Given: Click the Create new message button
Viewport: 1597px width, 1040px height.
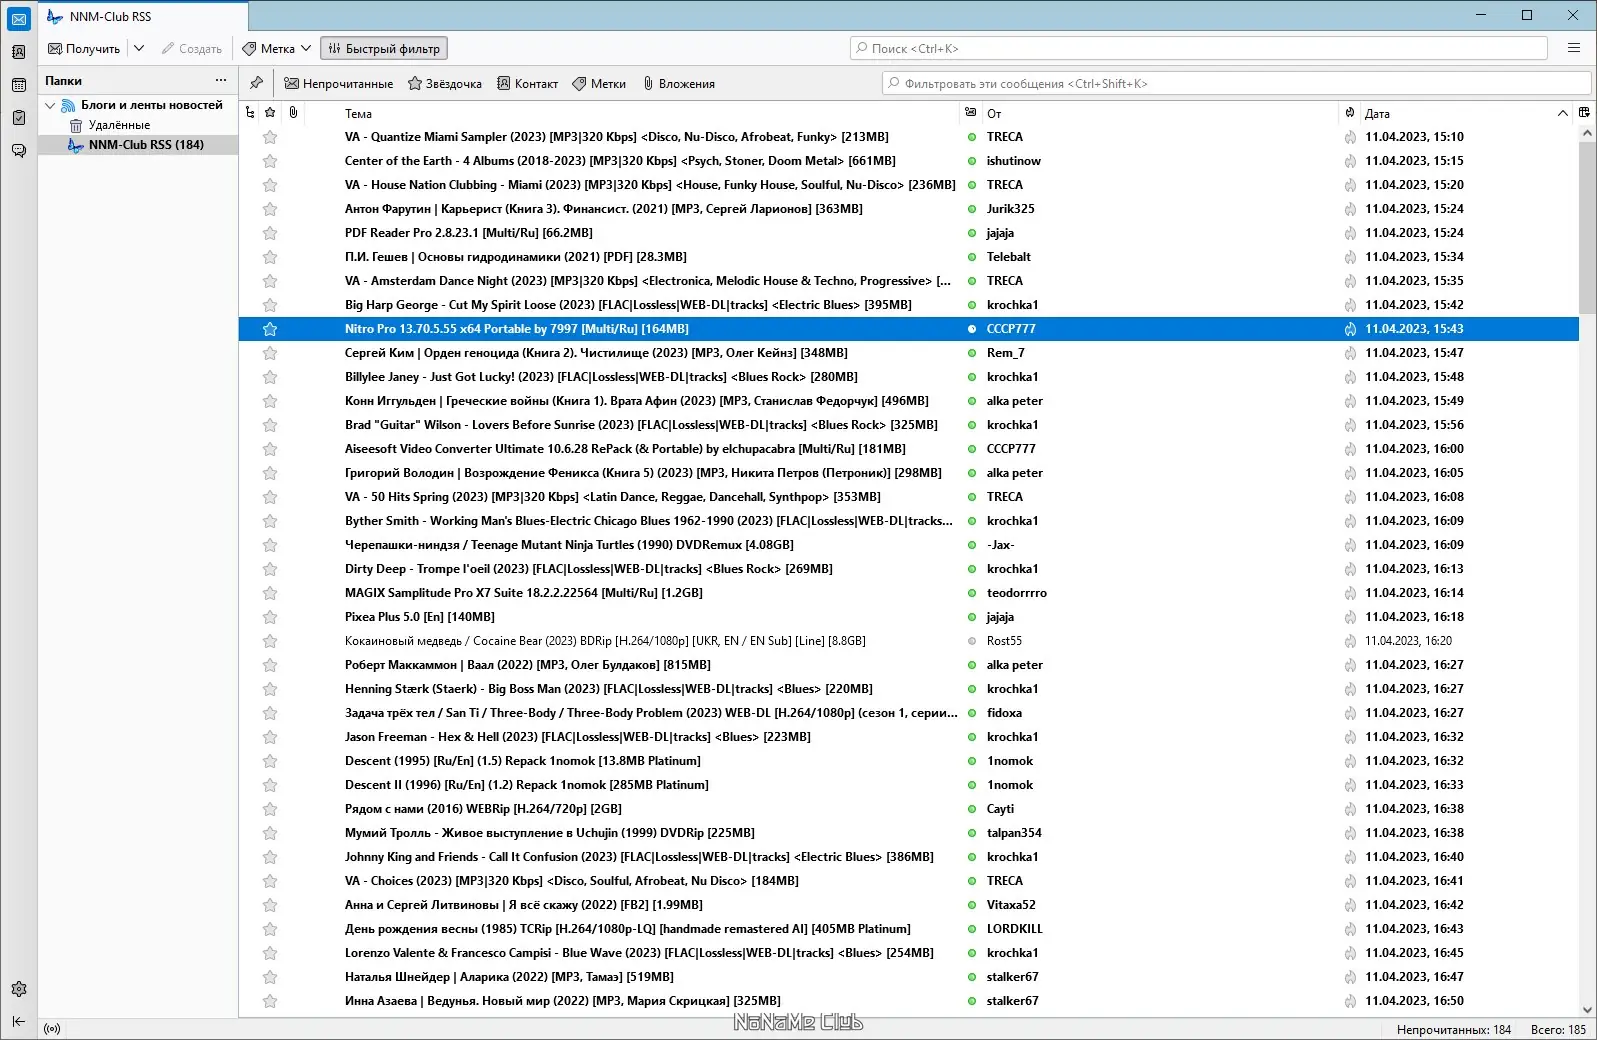Looking at the screenshot, I should click(x=192, y=48).
